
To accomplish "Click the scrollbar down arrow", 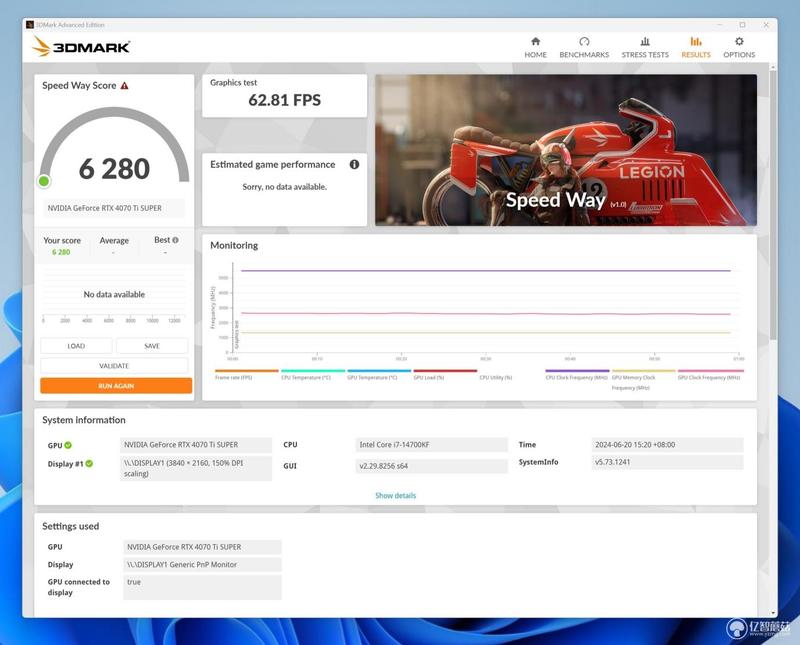I will tap(773, 613).
